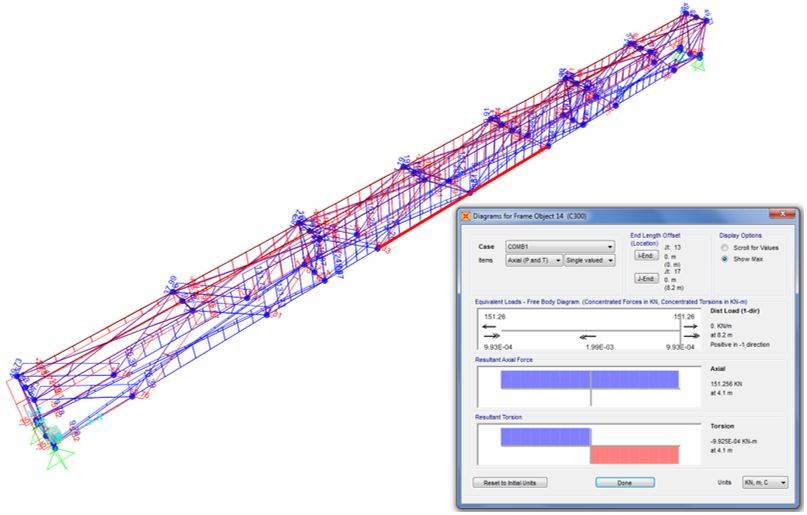
Task: Open the Single valued dropdown
Action: click(x=589, y=261)
